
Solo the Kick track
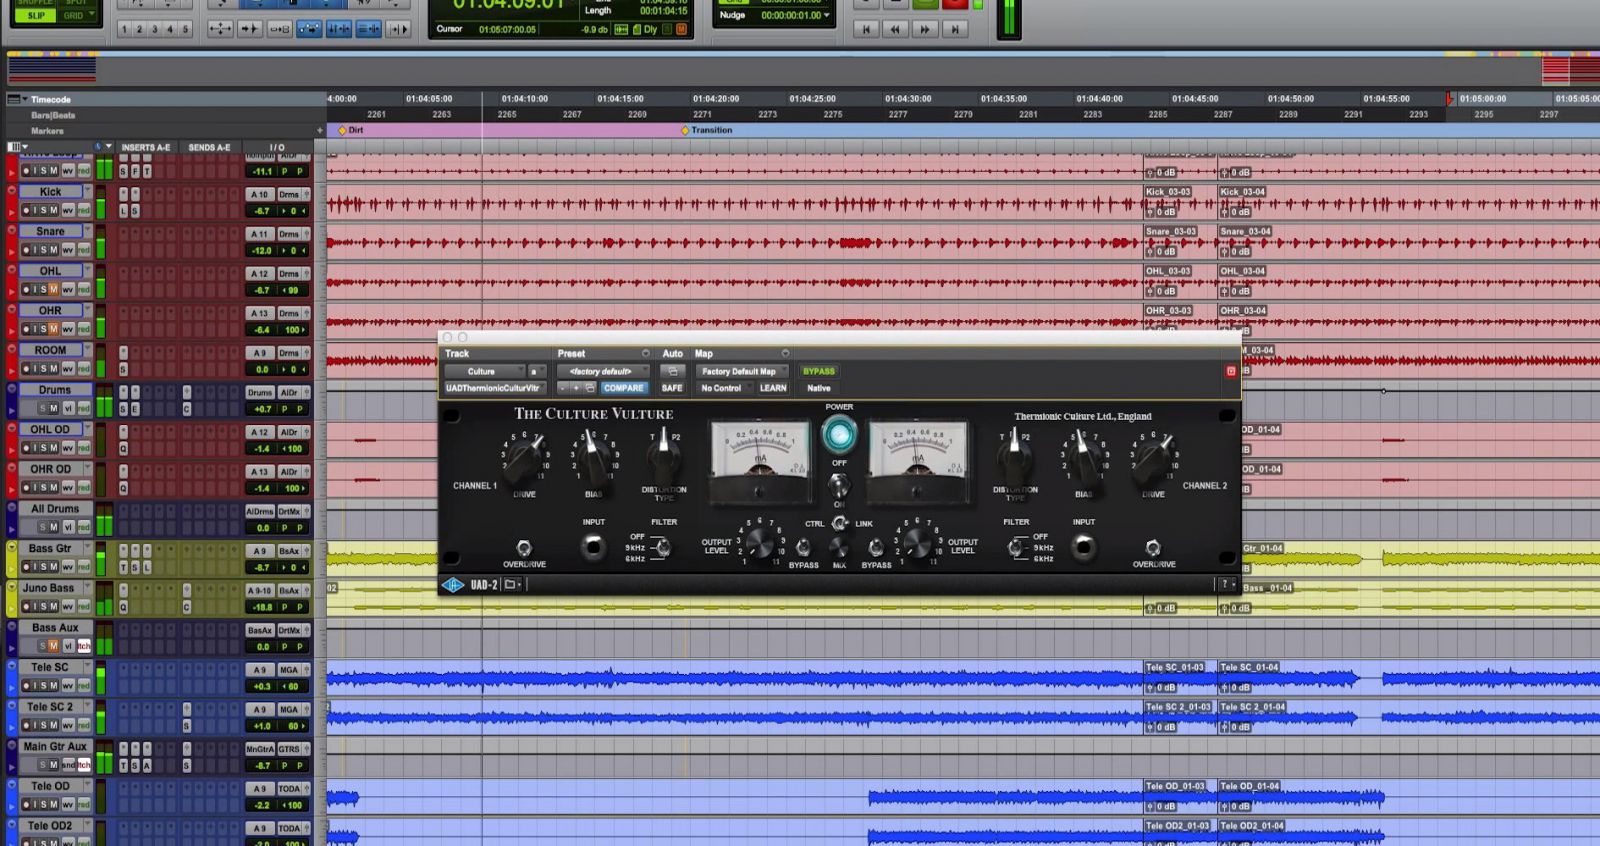click(43, 211)
